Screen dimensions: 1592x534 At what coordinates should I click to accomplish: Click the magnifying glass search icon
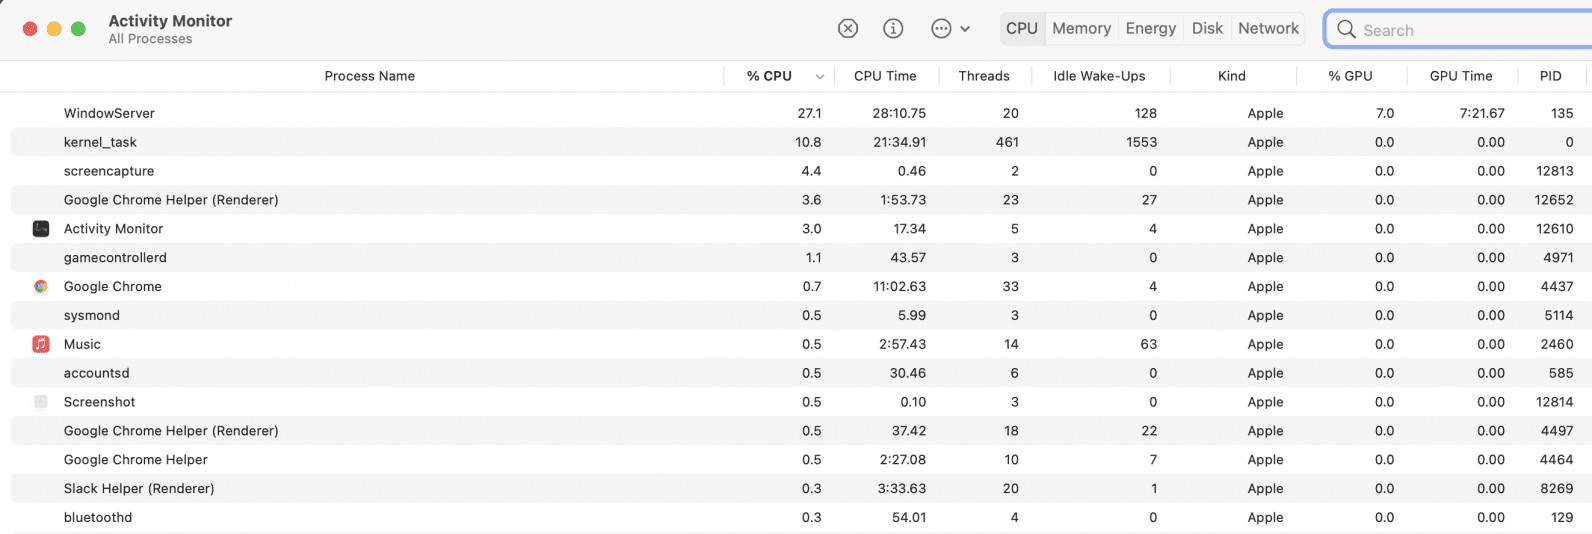pyautogui.click(x=1347, y=29)
